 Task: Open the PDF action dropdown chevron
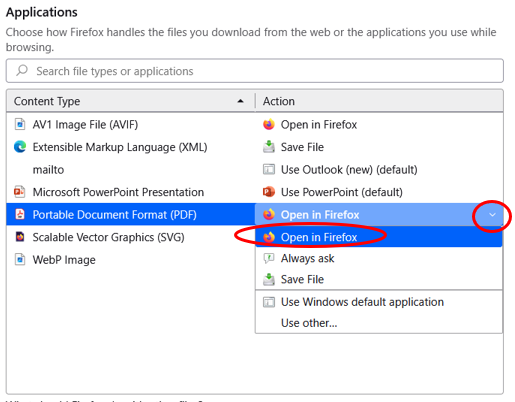[x=492, y=215]
